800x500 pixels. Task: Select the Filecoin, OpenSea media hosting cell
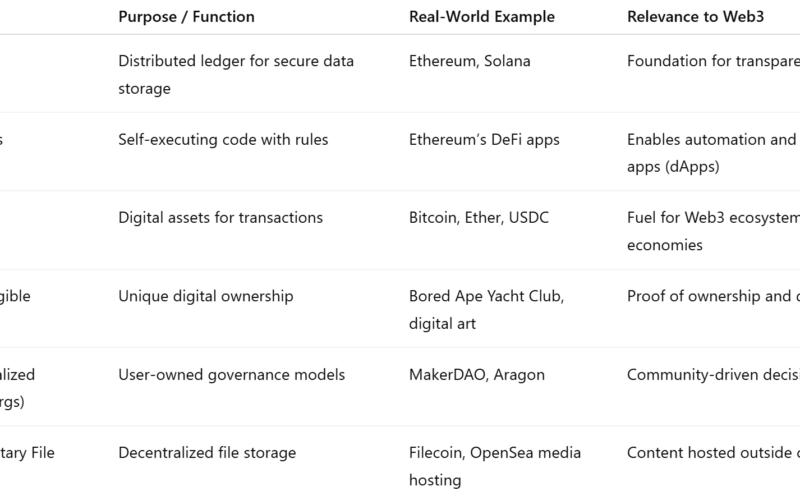(495, 466)
